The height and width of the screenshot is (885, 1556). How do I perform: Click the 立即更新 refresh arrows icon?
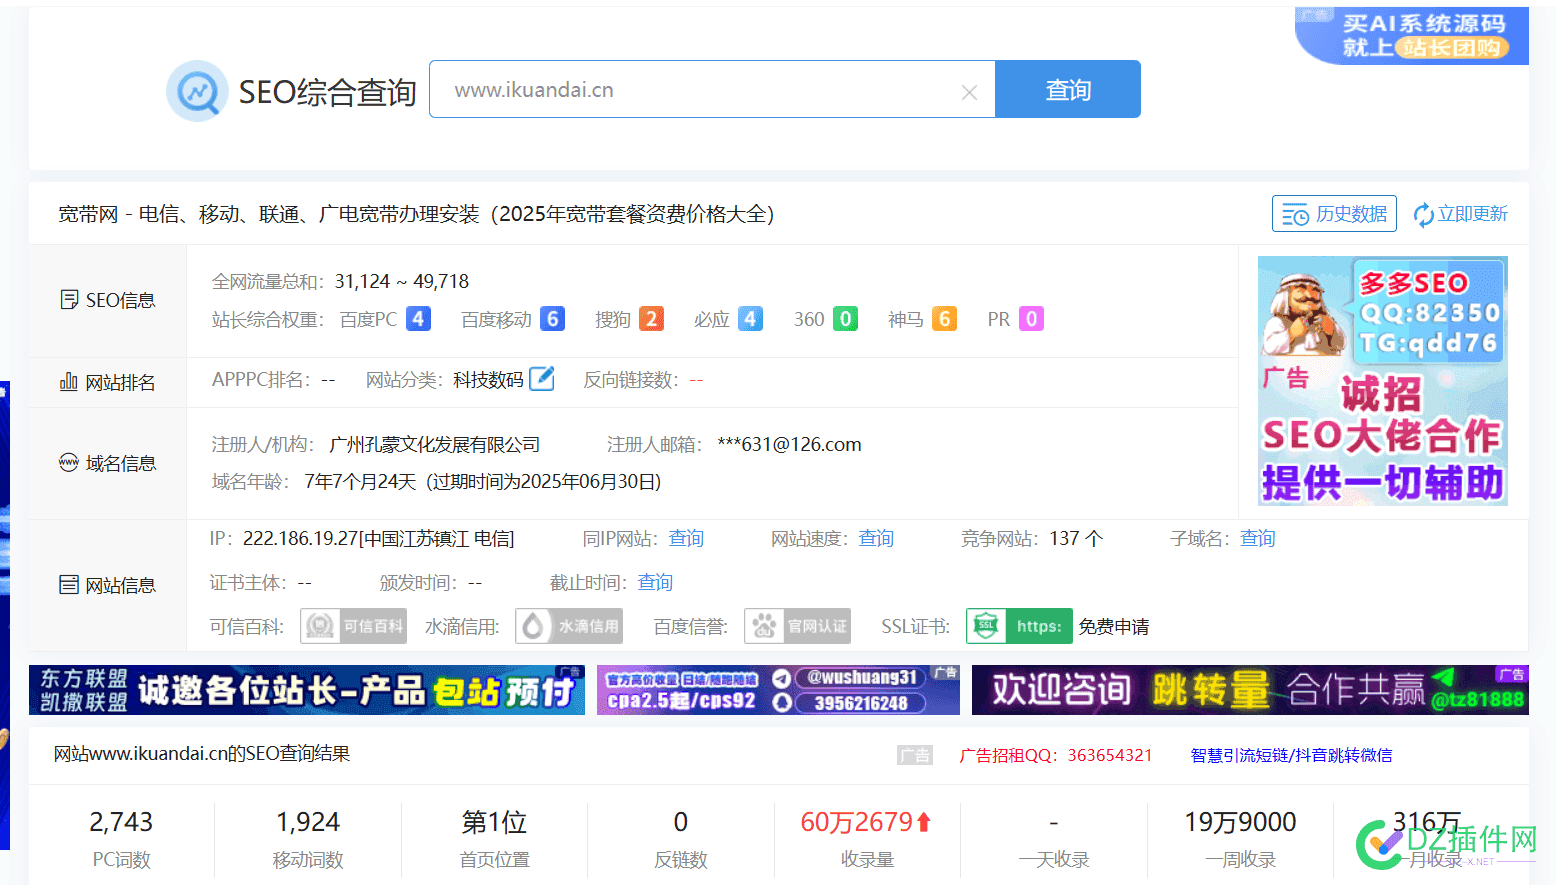pos(1423,215)
